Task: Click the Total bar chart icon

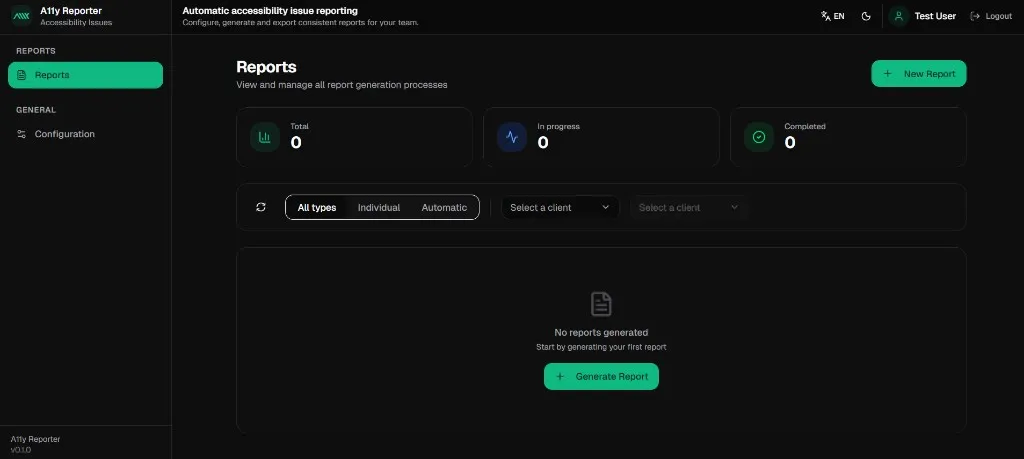Action: click(x=265, y=137)
